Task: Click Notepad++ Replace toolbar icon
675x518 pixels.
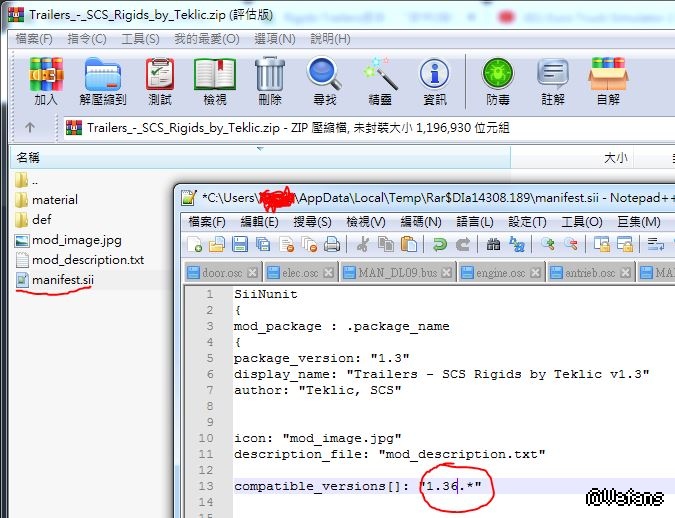Action: (x=517, y=245)
